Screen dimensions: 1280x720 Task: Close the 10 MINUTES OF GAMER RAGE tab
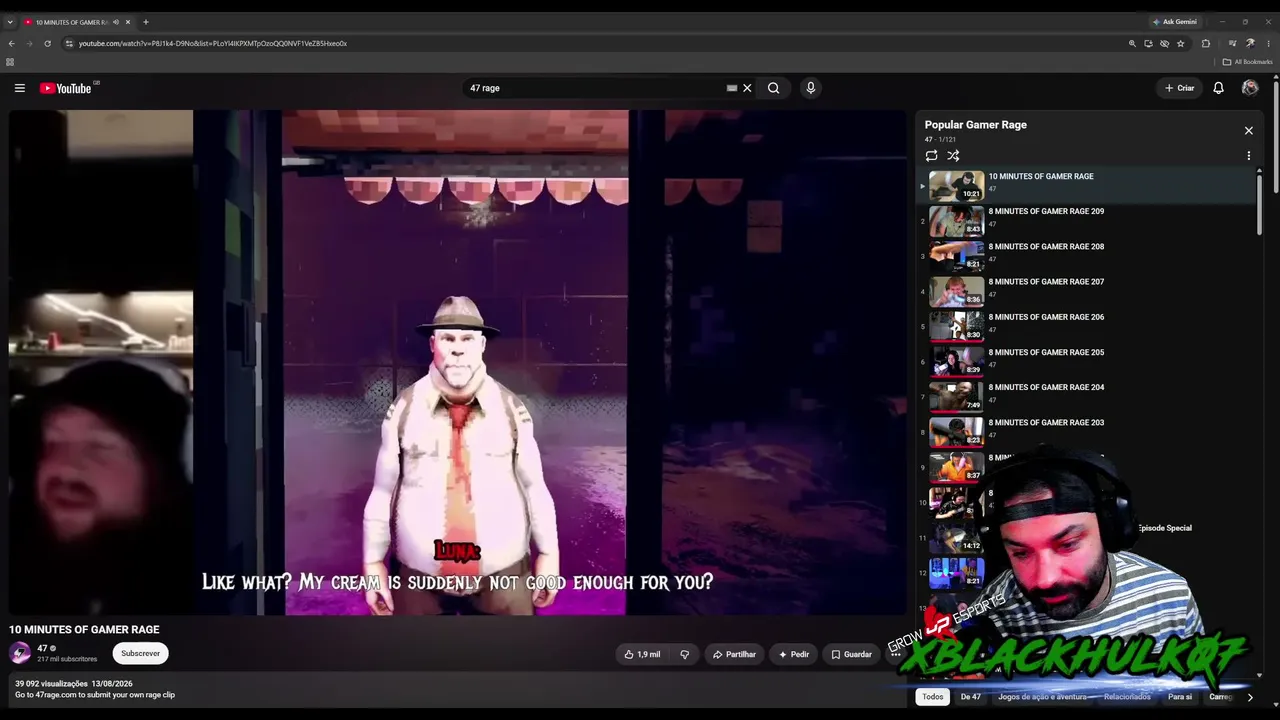(128, 22)
